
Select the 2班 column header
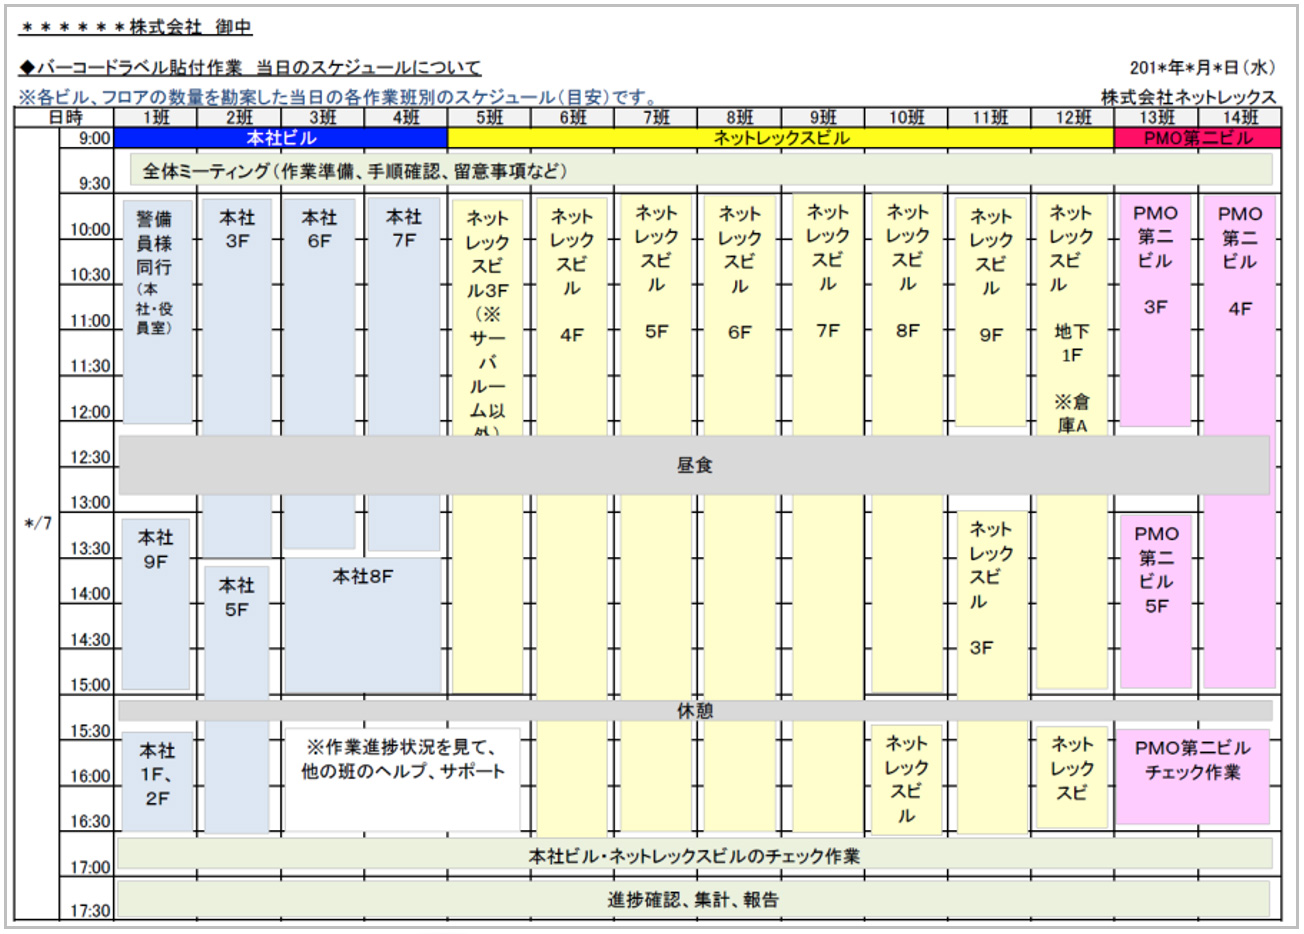[239, 118]
